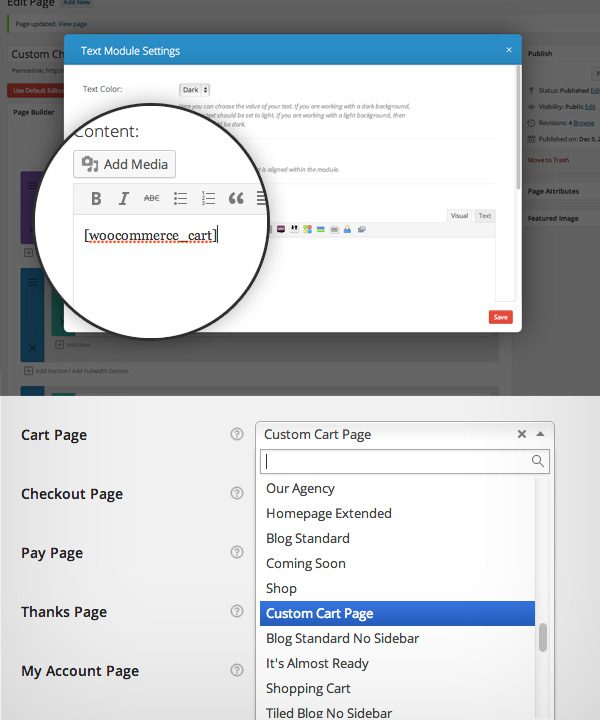This screenshot has width=600, height=720.
Task: Click the View page link in the update notice
Action: 72,24
